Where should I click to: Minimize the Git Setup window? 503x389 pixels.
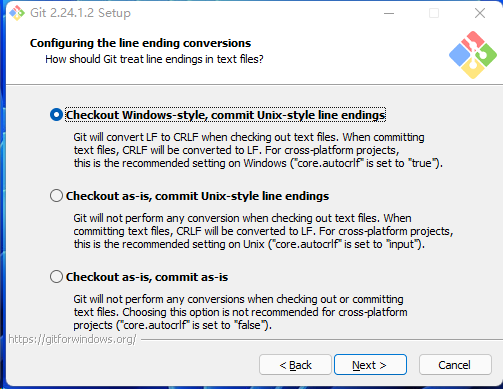click(x=389, y=13)
